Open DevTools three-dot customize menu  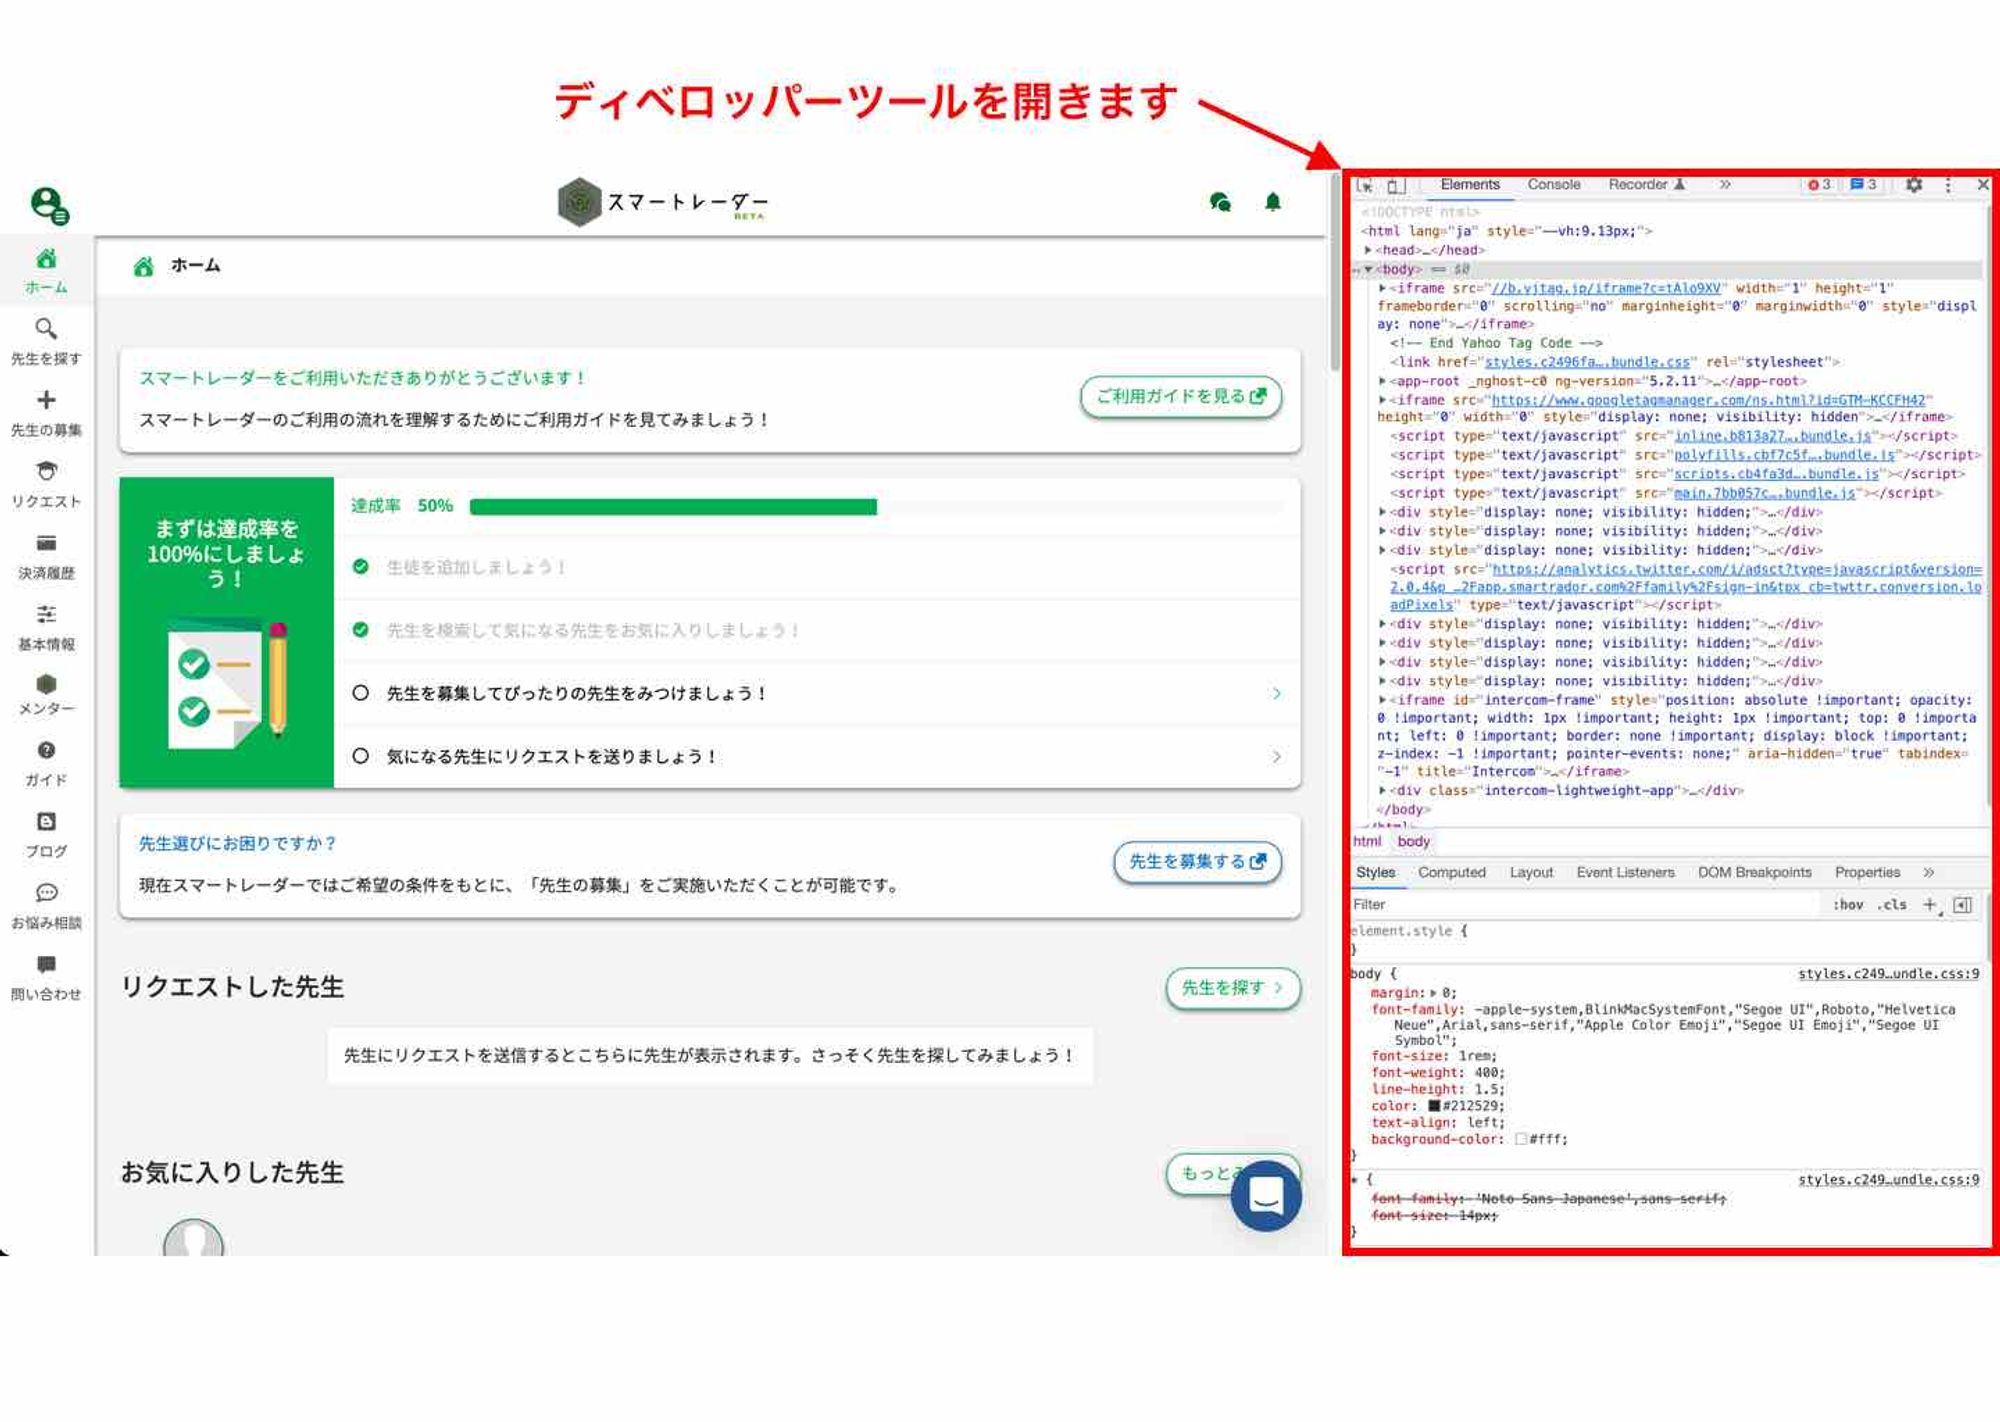[x=1948, y=184]
